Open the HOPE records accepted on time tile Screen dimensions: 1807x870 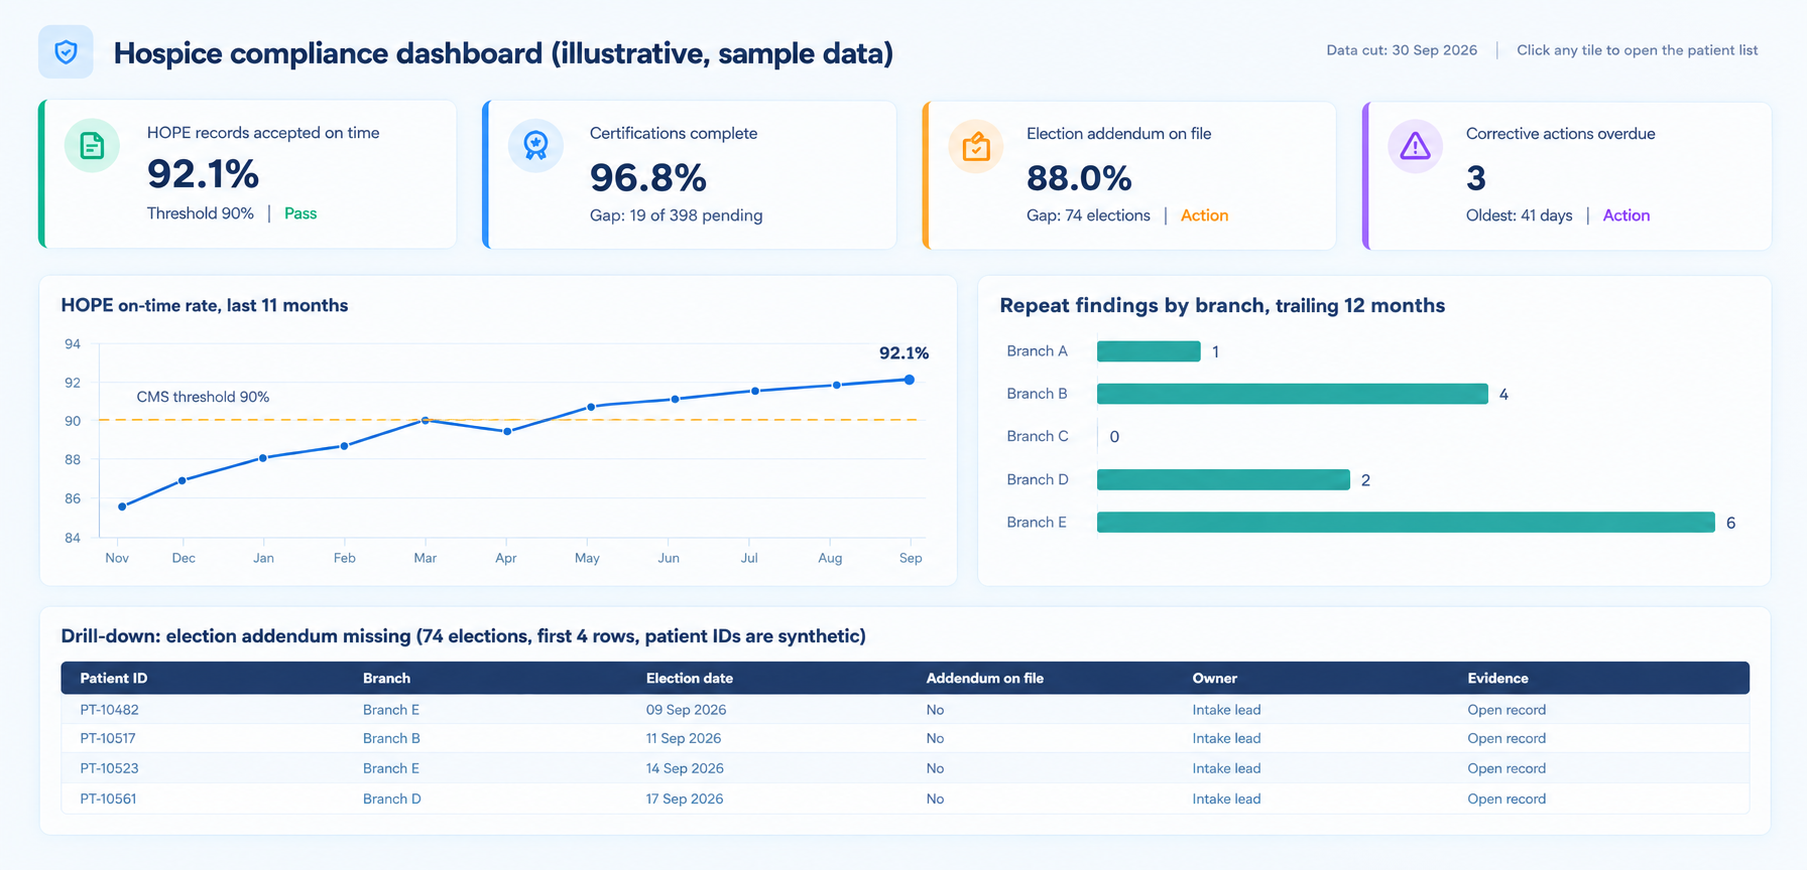pos(248,174)
